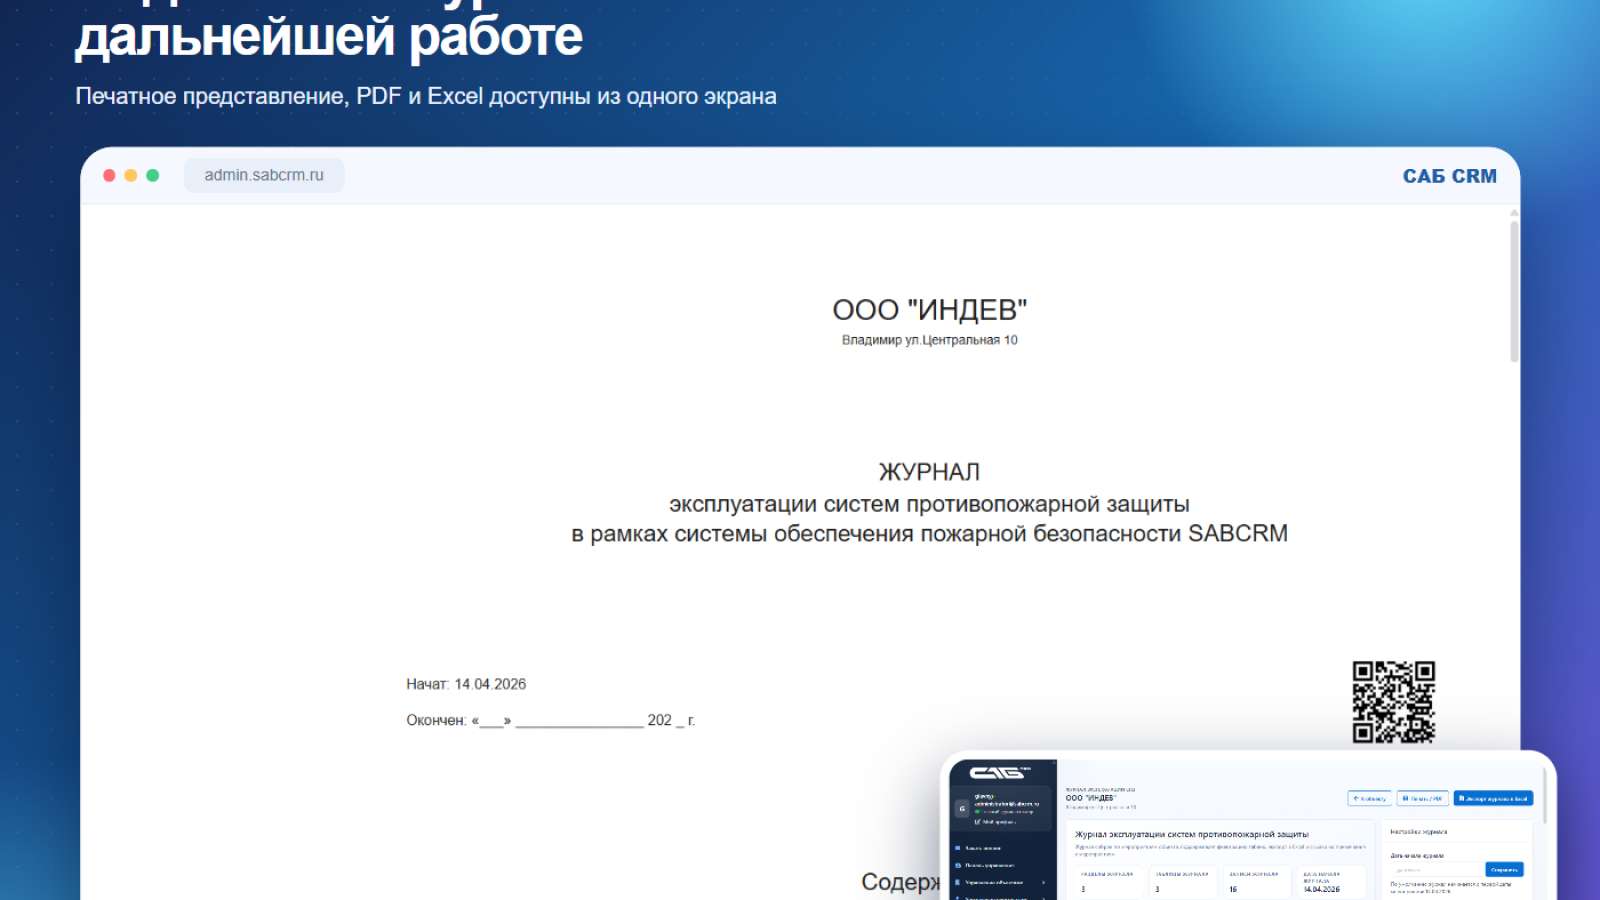Click the user profile avatar in inset sidebar
This screenshot has height=900, width=1600.
(962, 809)
